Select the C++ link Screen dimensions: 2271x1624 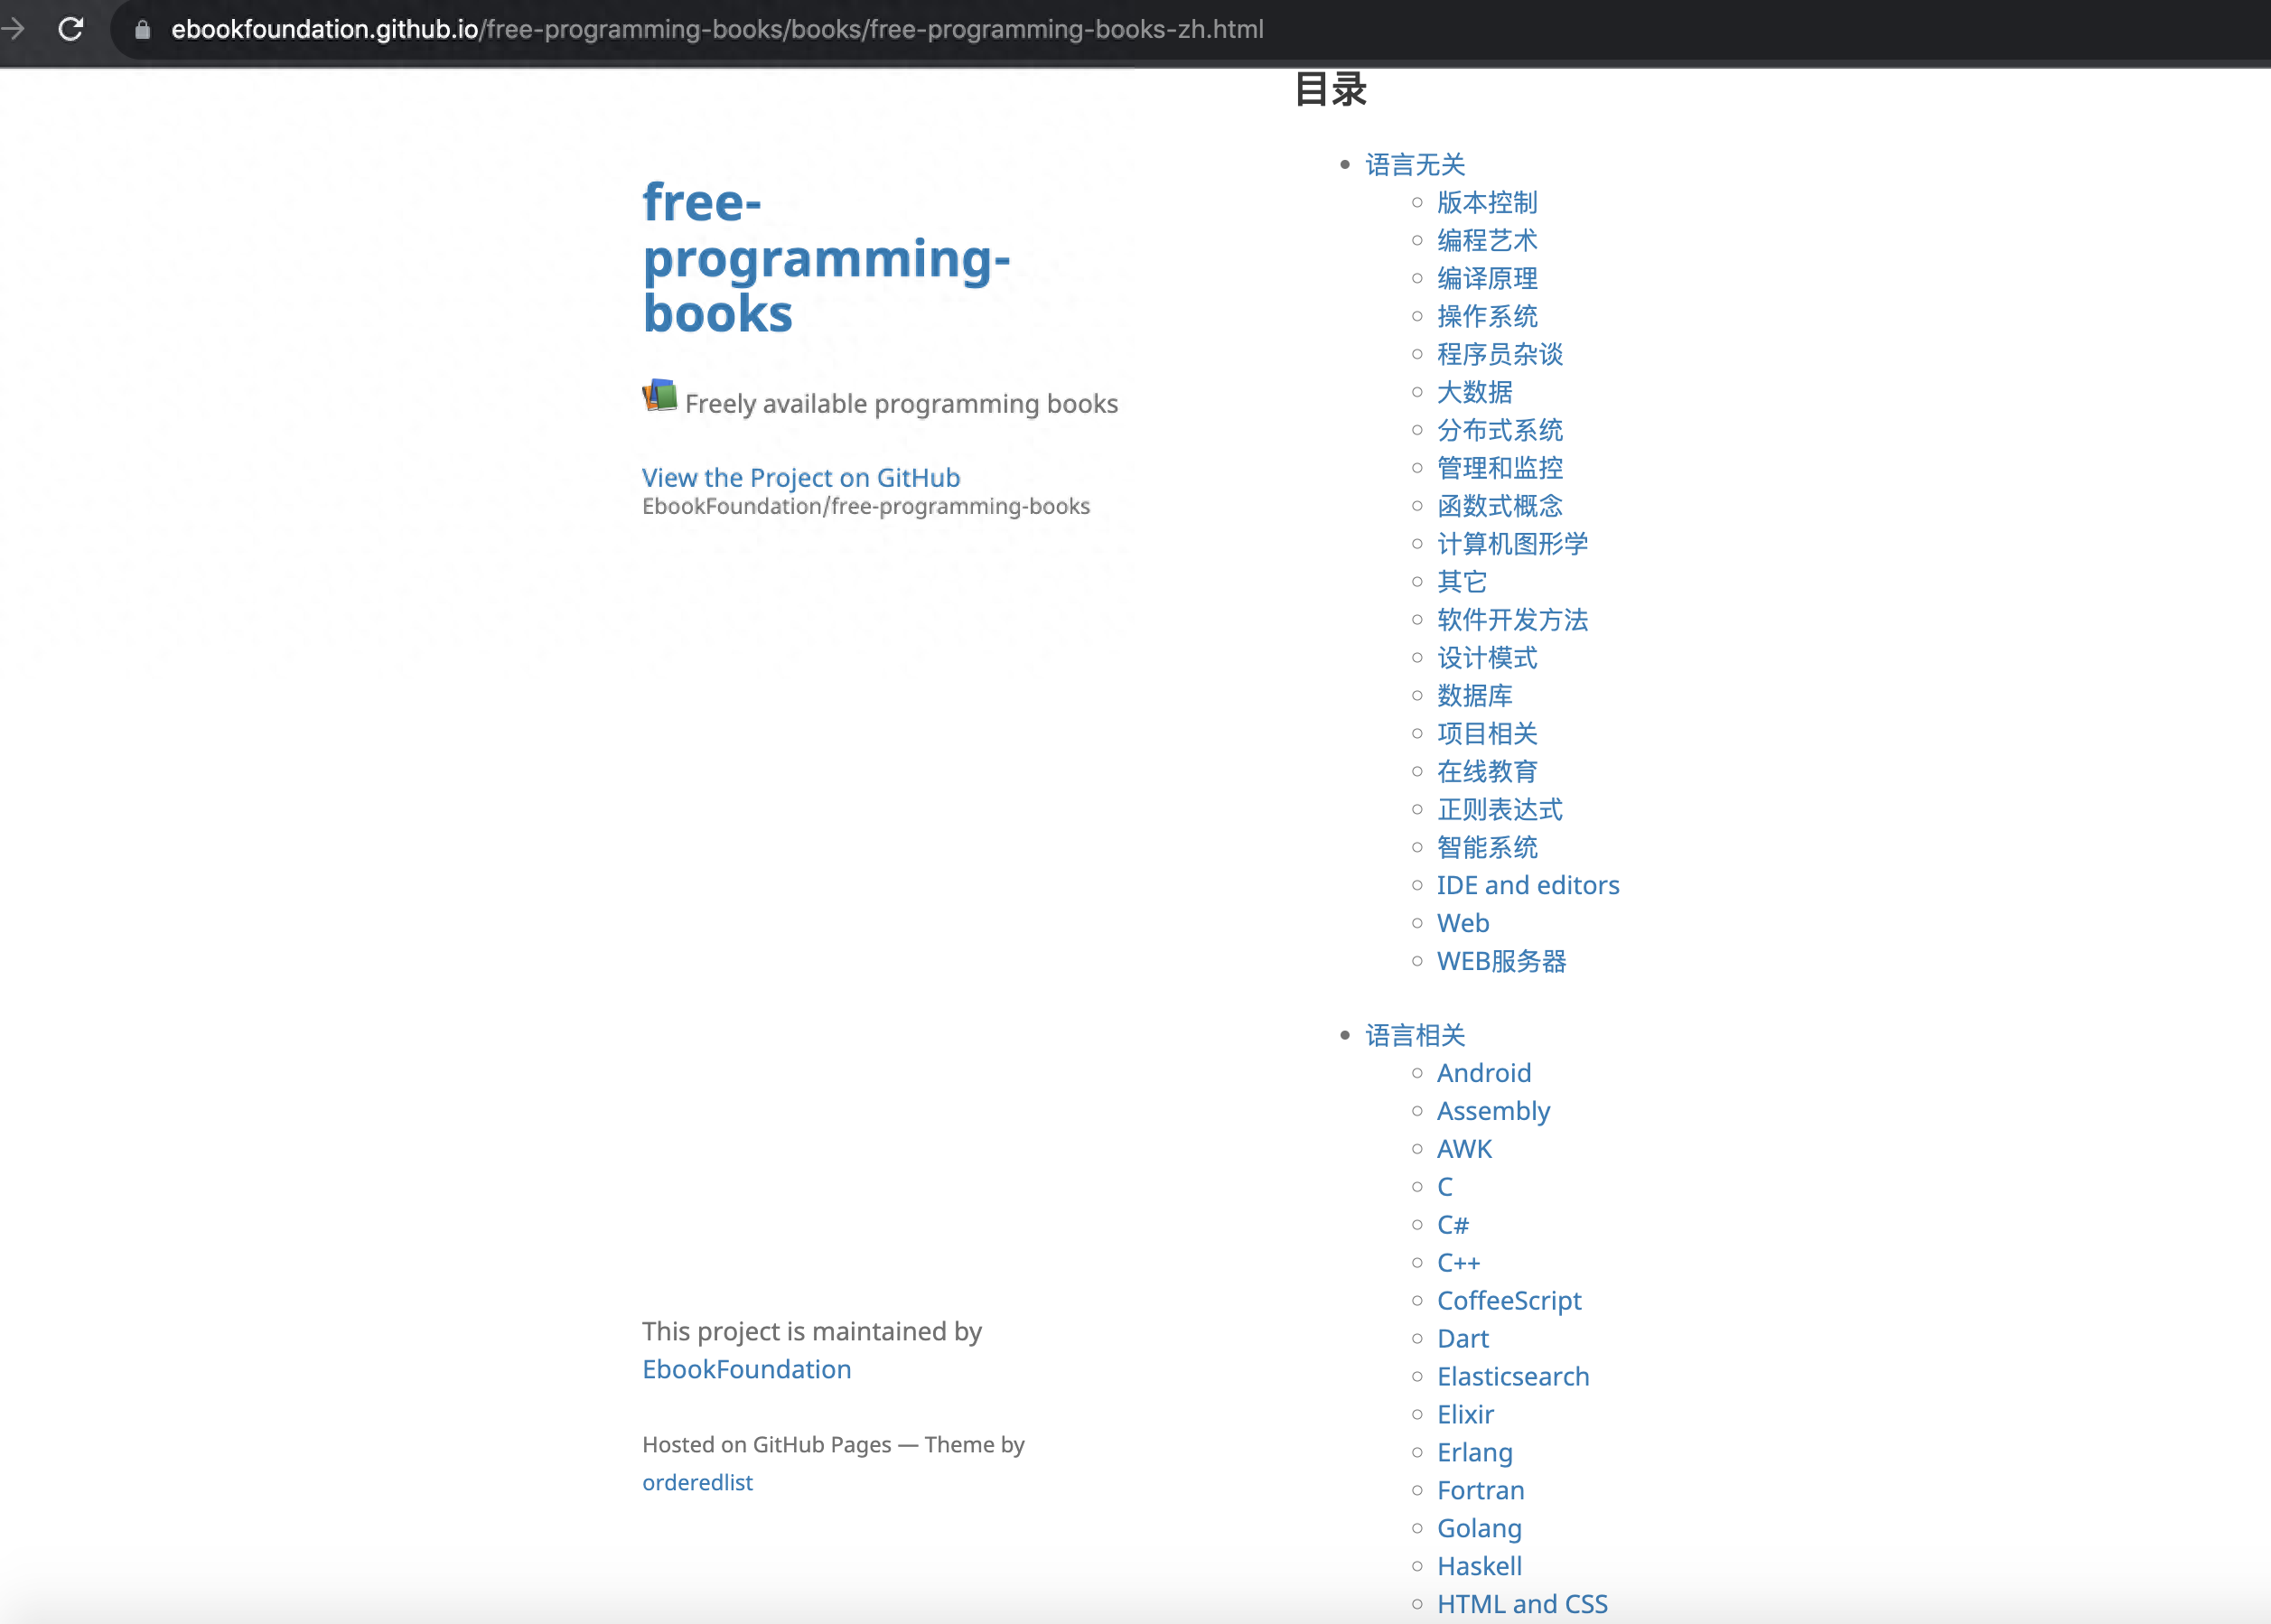[x=1458, y=1263]
